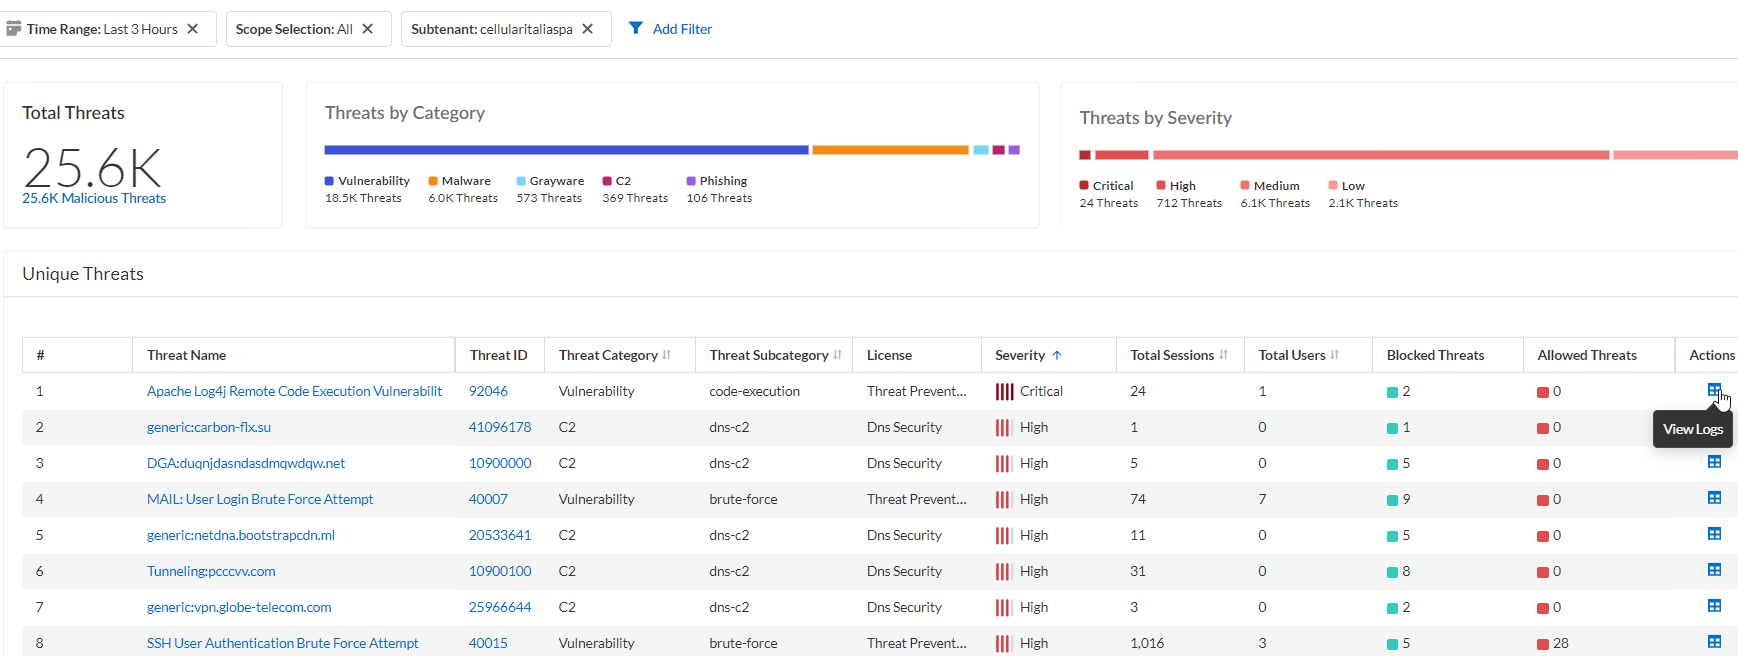Open threat ID 40007 details
Viewport: 1738px width, 656px height.
488,499
